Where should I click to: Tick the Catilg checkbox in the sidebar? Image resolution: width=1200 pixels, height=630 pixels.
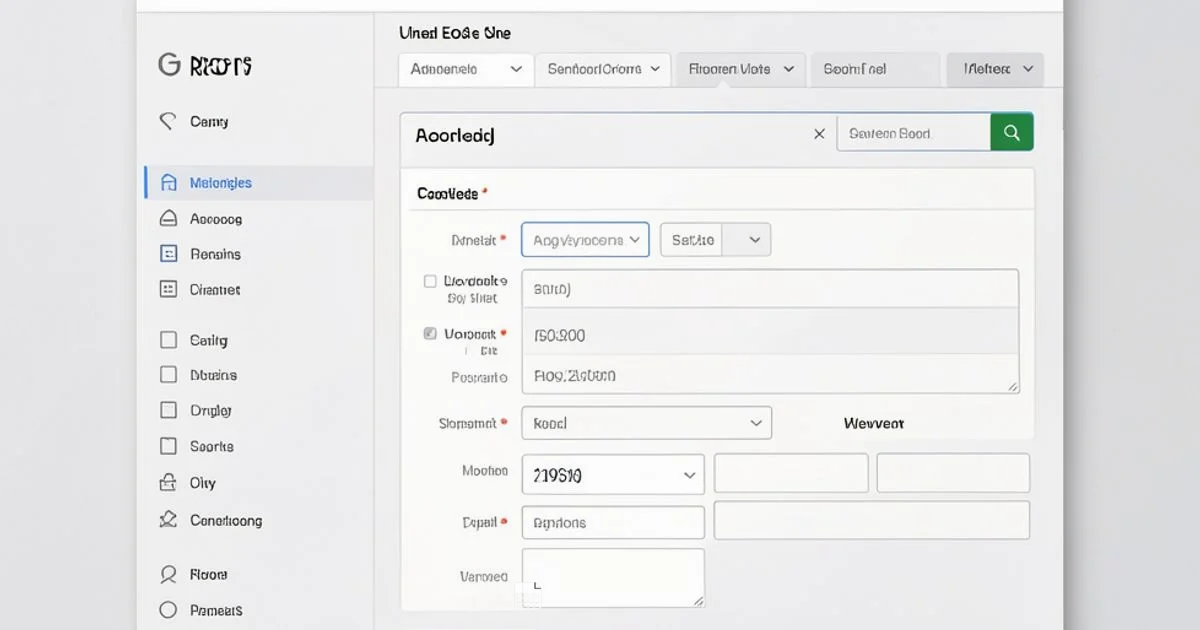(168, 340)
